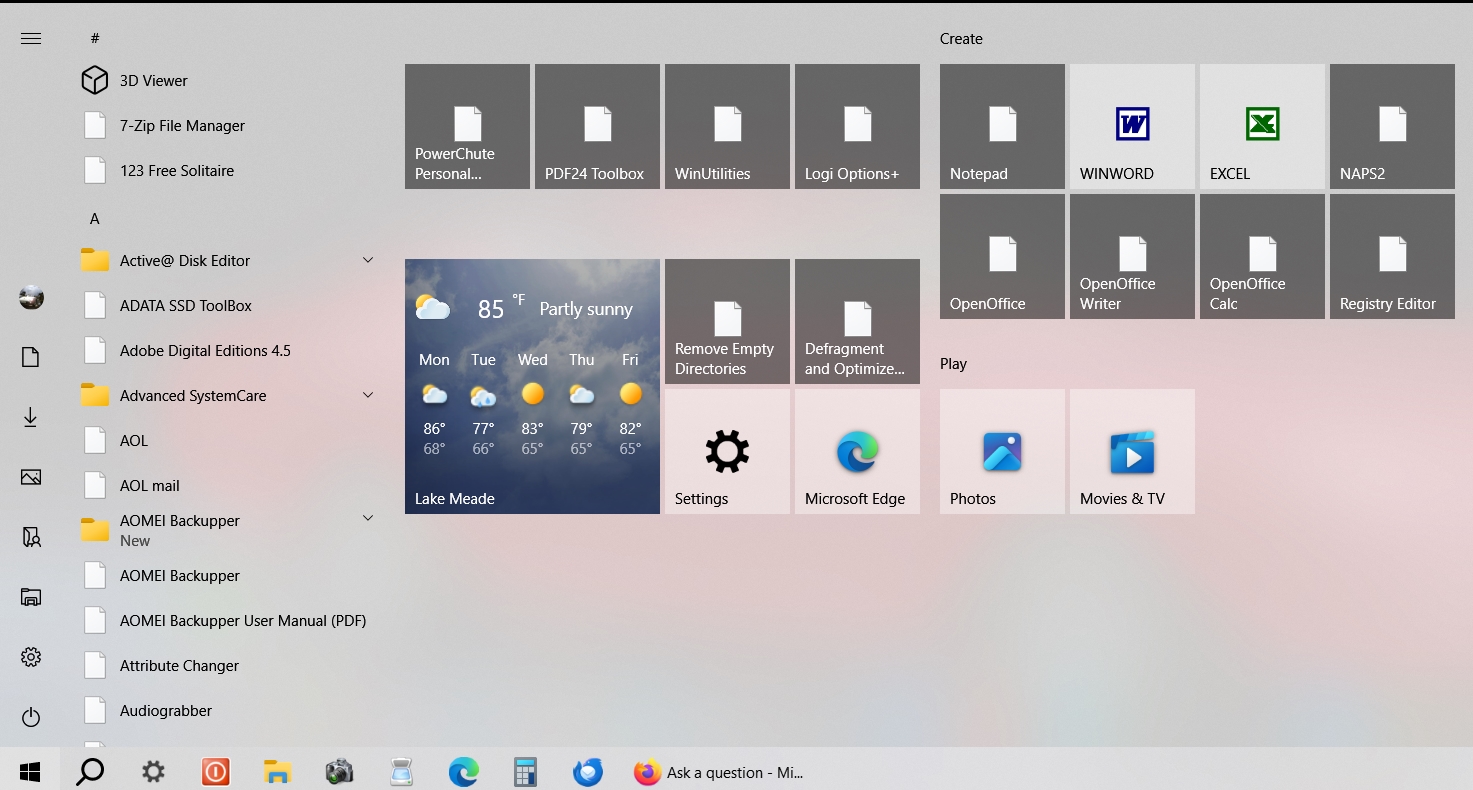Open the settings gear in the taskbar
The width and height of the screenshot is (1473, 790).
tap(153, 772)
